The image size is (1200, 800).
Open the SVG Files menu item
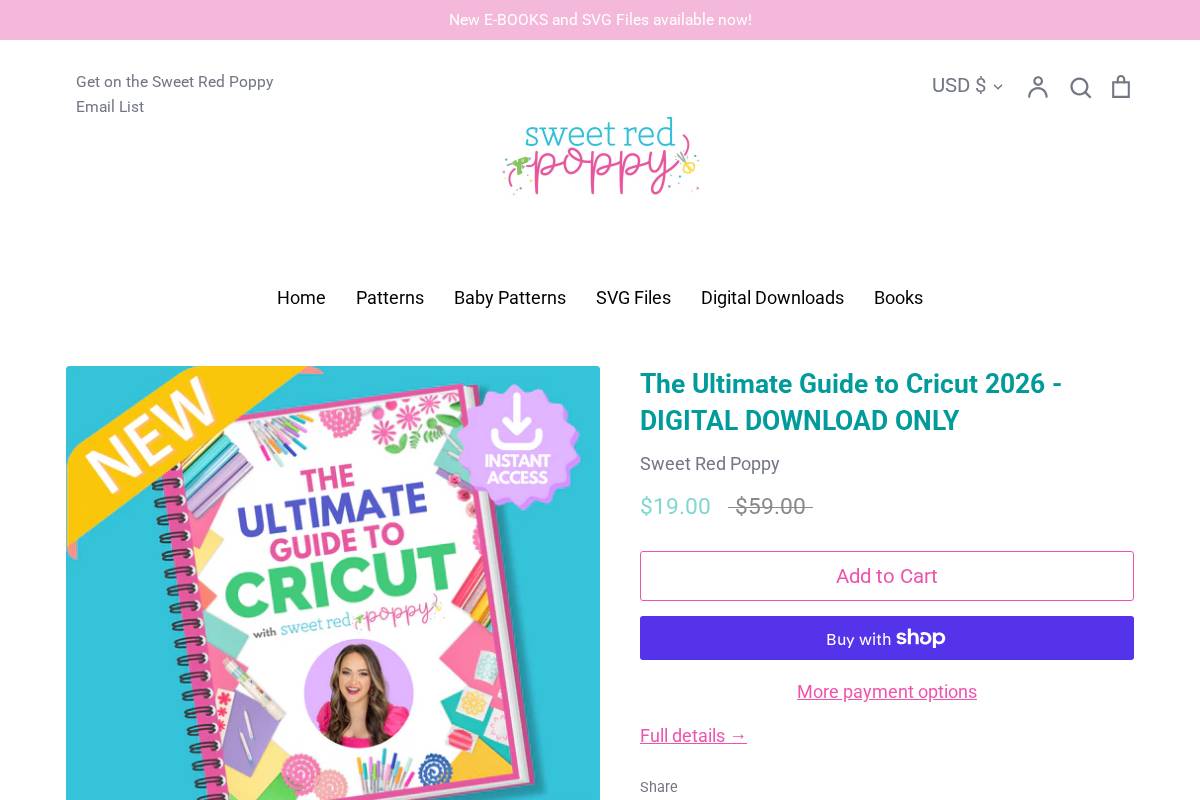(x=633, y=298)
